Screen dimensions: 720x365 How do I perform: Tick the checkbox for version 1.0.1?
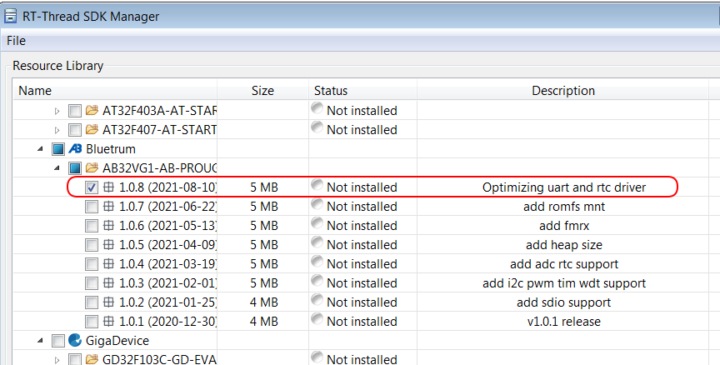[91, 321]
